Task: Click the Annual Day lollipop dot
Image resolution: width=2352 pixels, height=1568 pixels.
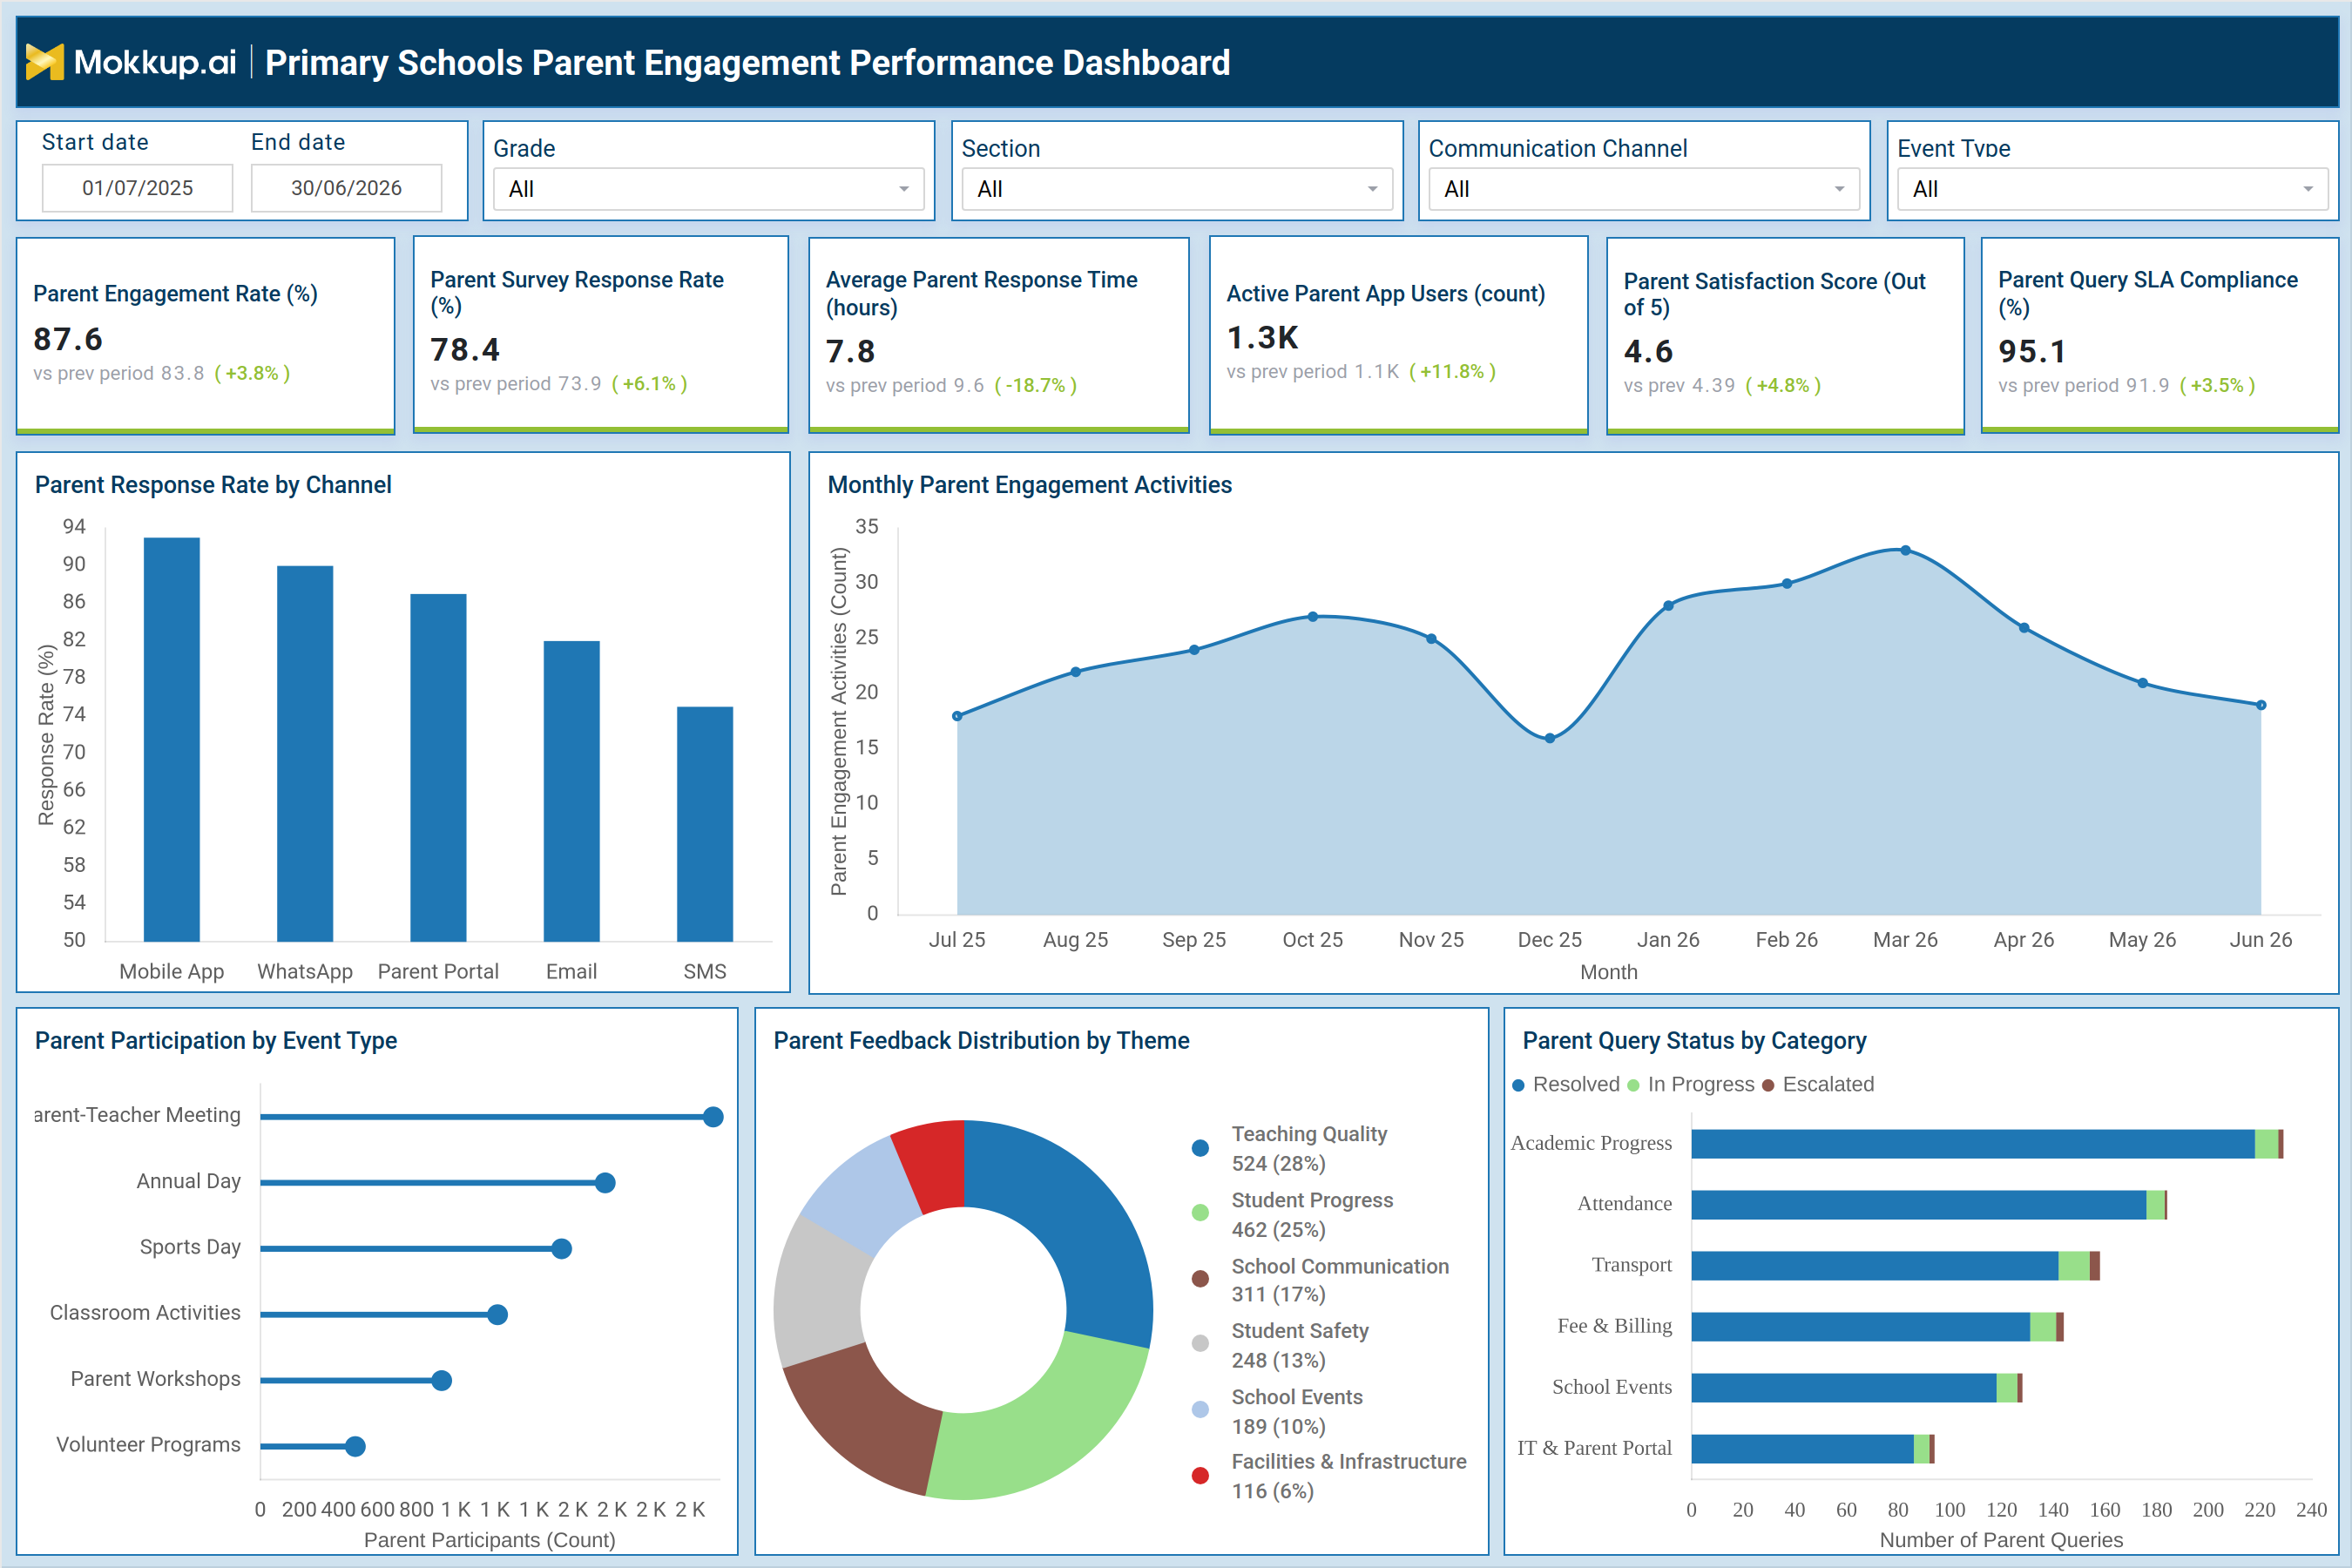Action: (605, 1183)
